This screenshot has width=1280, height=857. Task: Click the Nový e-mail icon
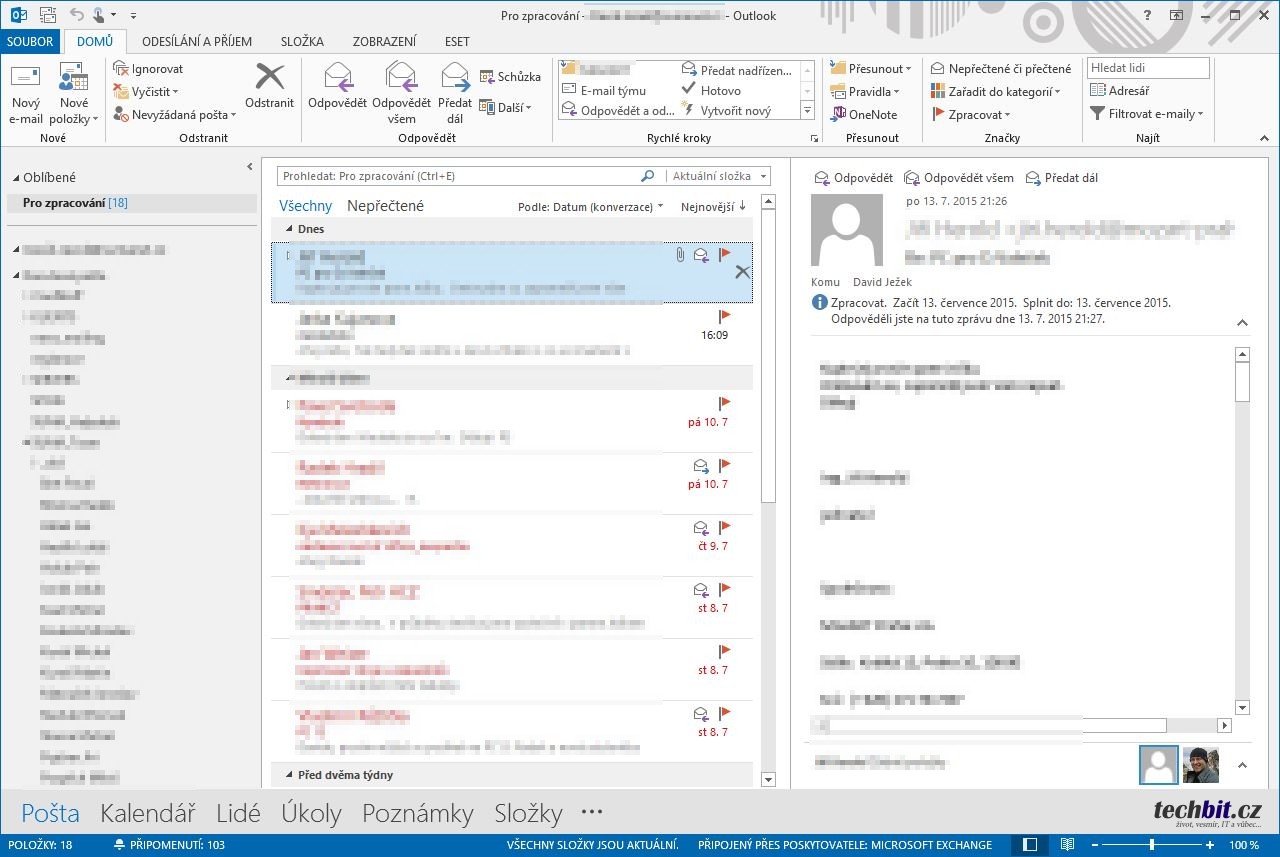(x=26, y=80)
